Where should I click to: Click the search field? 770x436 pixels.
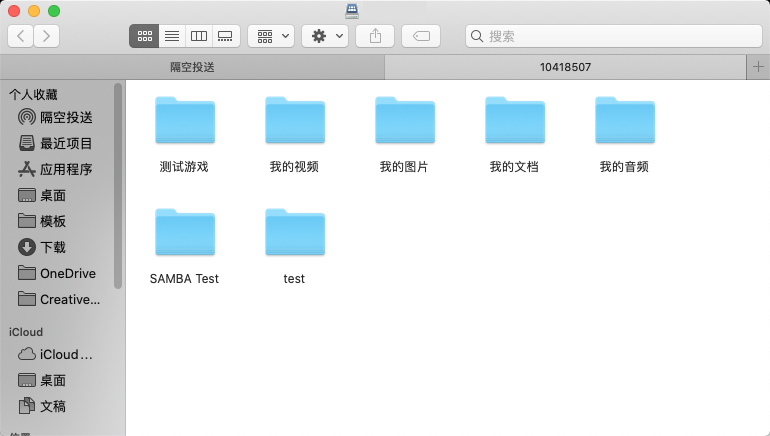tap(610, 36)
